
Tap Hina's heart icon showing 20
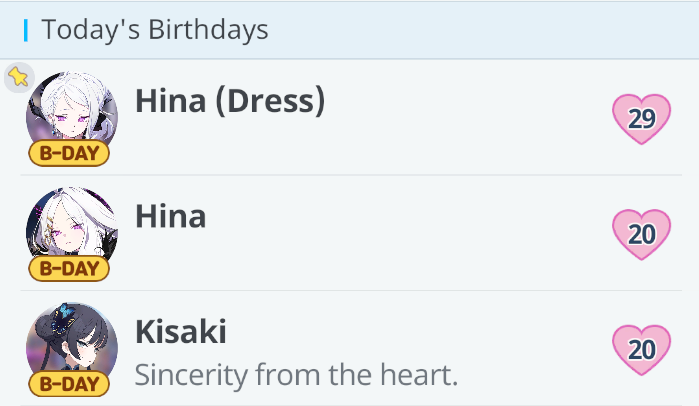(641, 234)
